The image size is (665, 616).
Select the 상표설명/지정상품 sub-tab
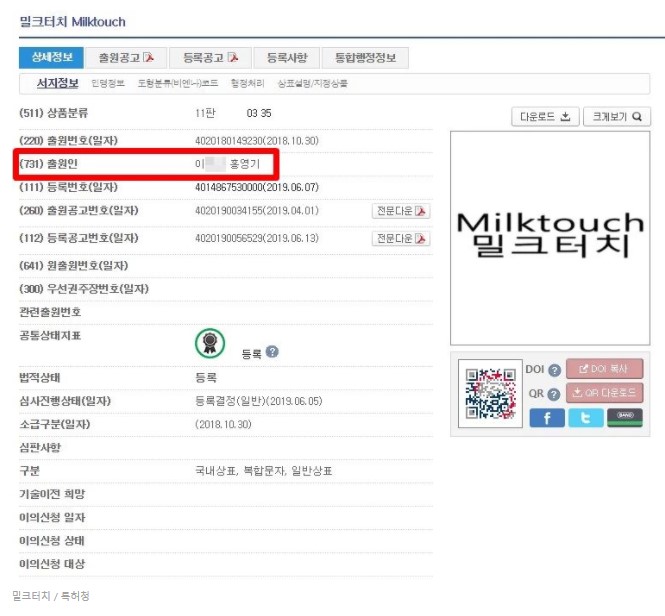point(313,83)
